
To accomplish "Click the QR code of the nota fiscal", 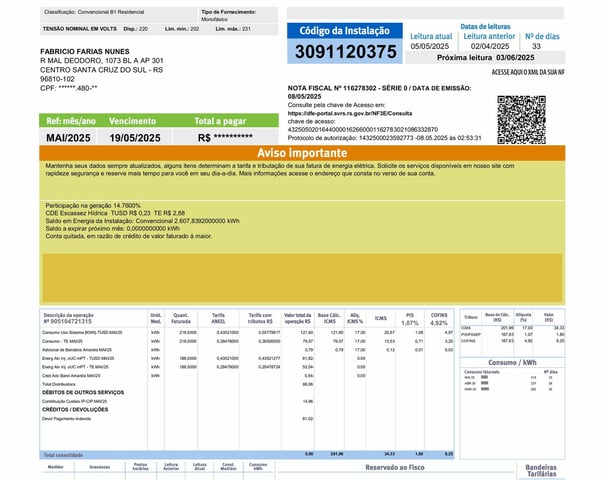I will coord(521,120).
